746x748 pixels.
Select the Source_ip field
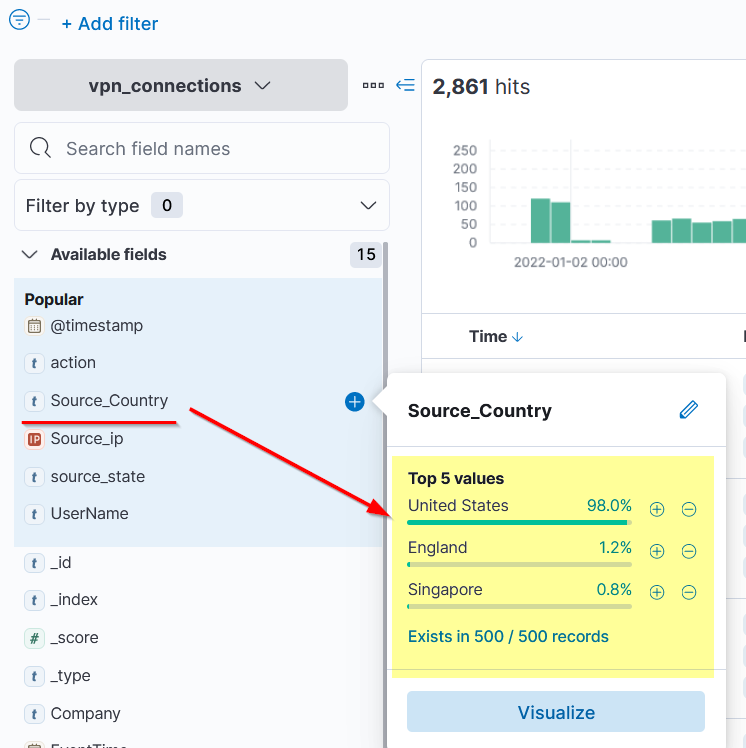(x=87, y=438)
